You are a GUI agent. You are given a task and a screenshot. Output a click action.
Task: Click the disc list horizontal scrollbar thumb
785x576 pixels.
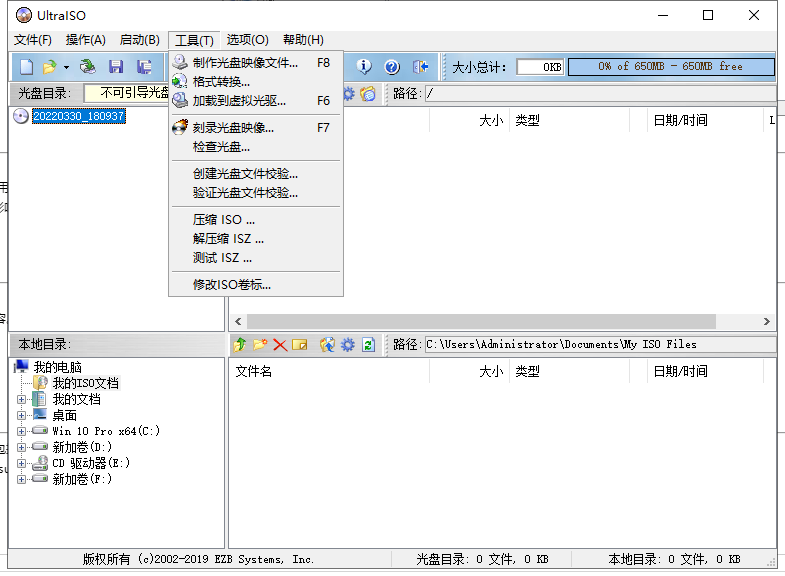coord(481,321)
